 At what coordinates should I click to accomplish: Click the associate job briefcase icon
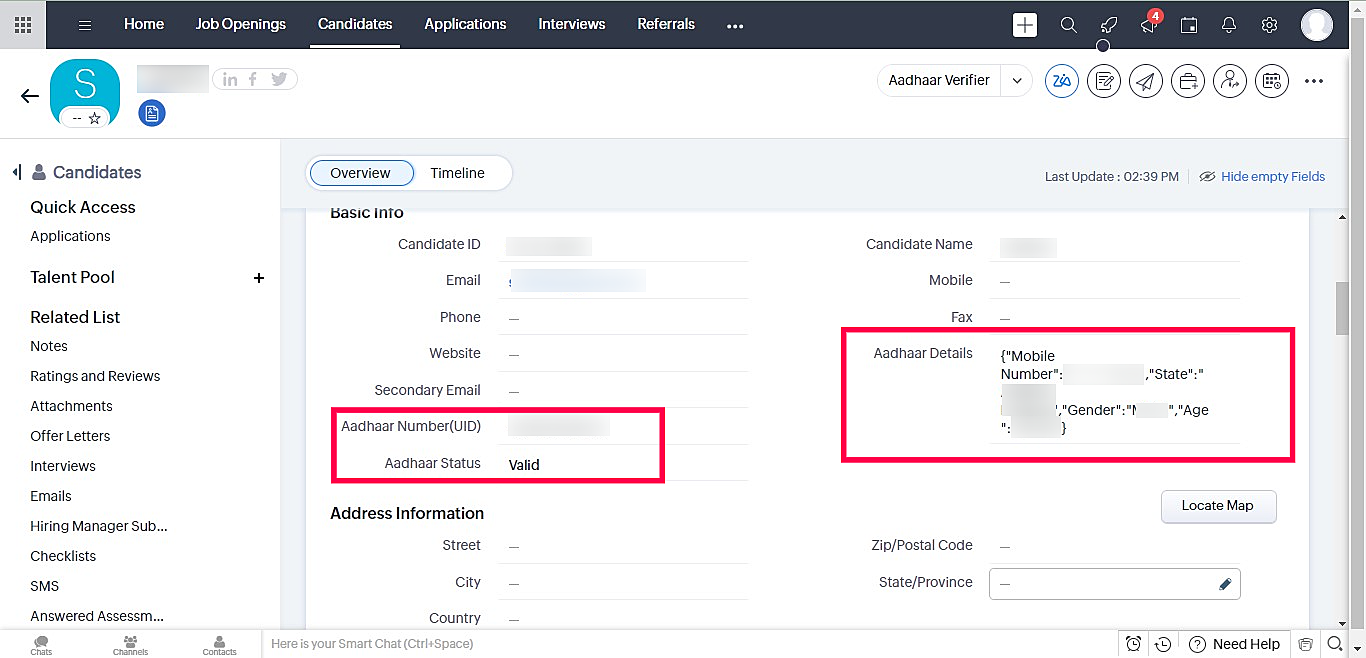pyautogui.click(x=1188, y=81)
